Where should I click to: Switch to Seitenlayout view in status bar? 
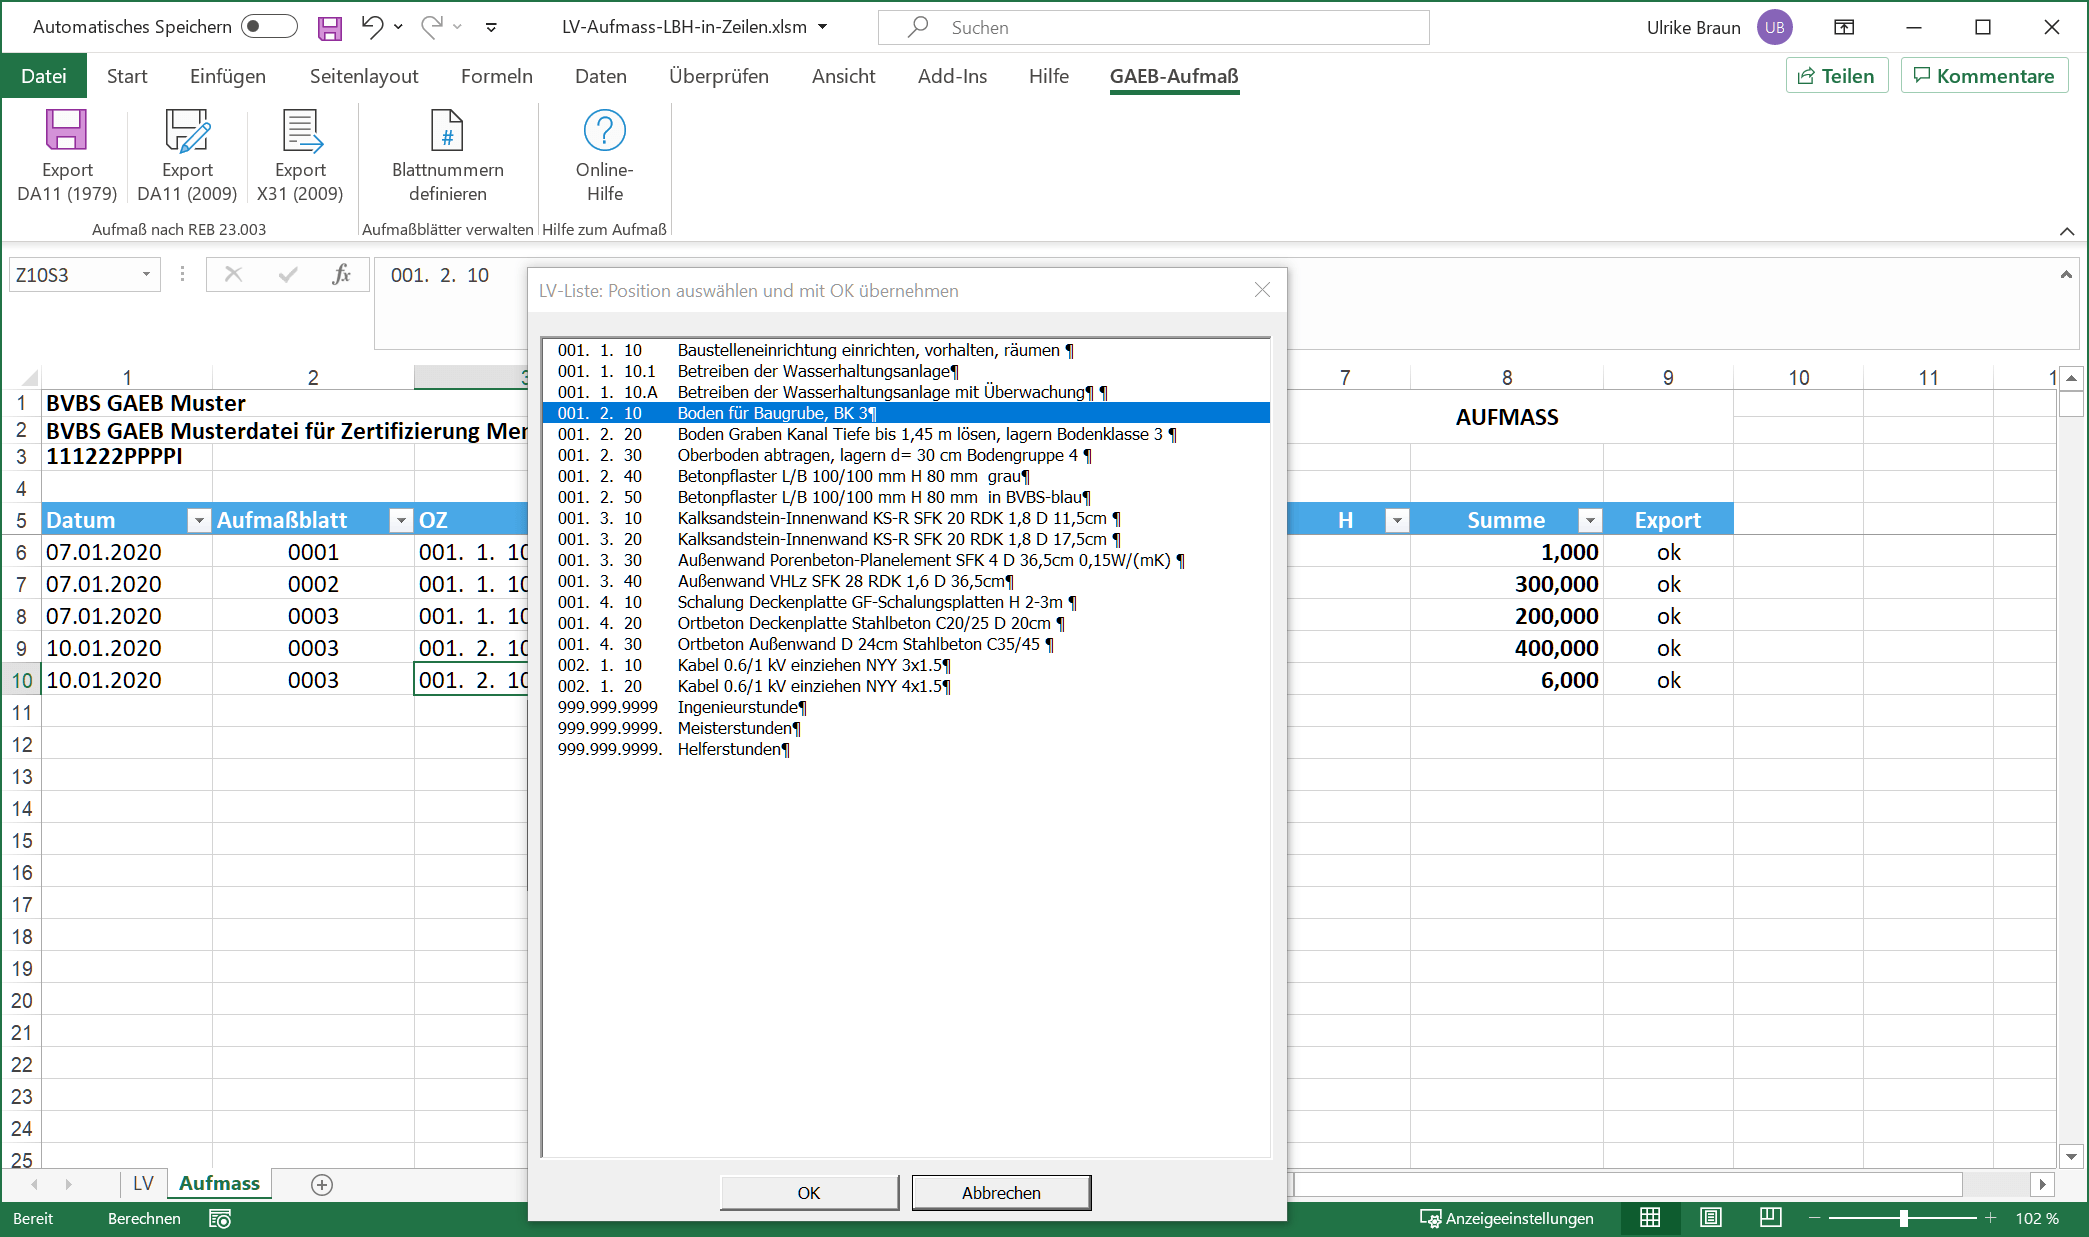(1710, 1218)
